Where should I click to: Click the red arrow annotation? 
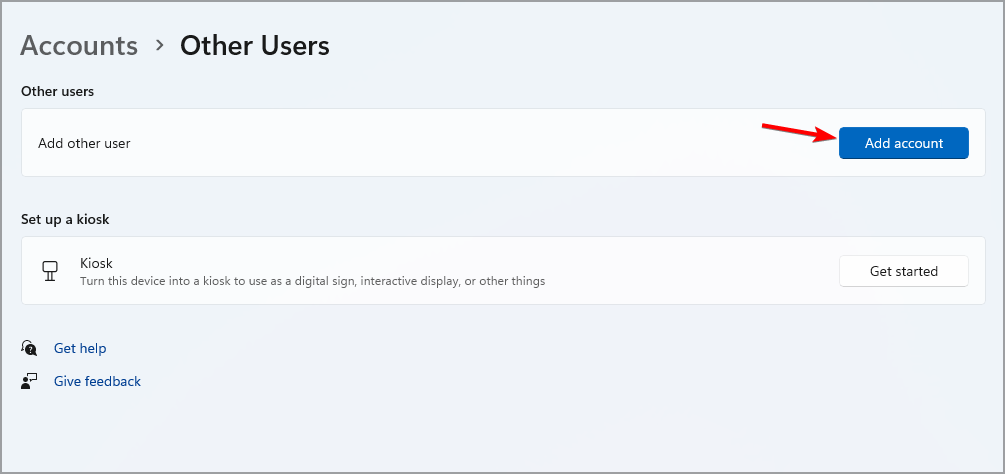[799, 132]
